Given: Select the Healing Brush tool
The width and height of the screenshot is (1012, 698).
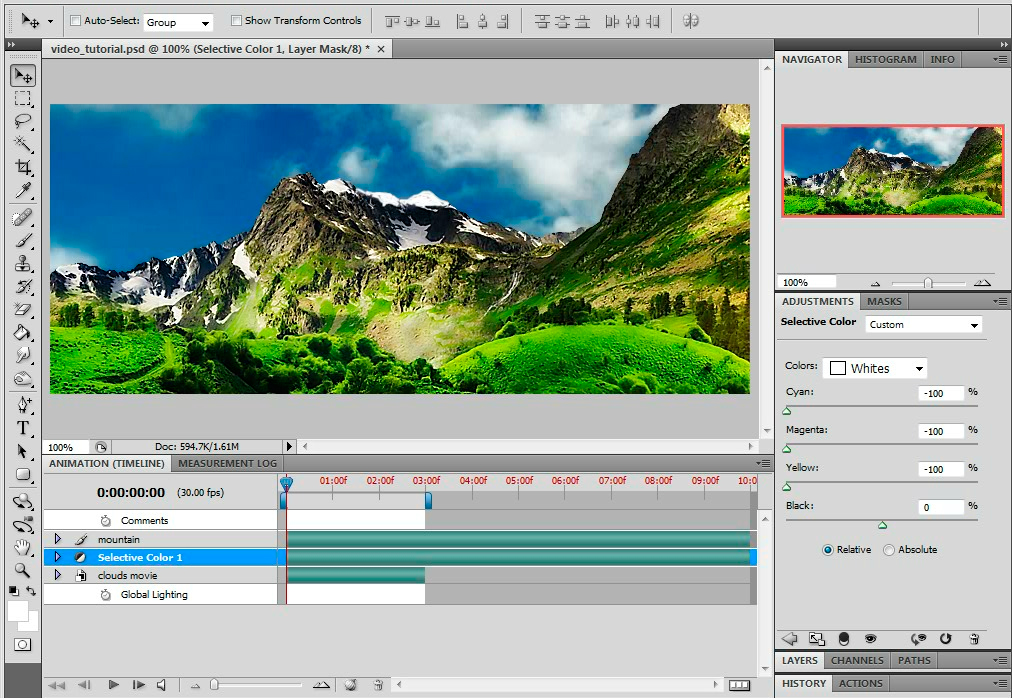Looking at the screenshot, I should (23, 218).
